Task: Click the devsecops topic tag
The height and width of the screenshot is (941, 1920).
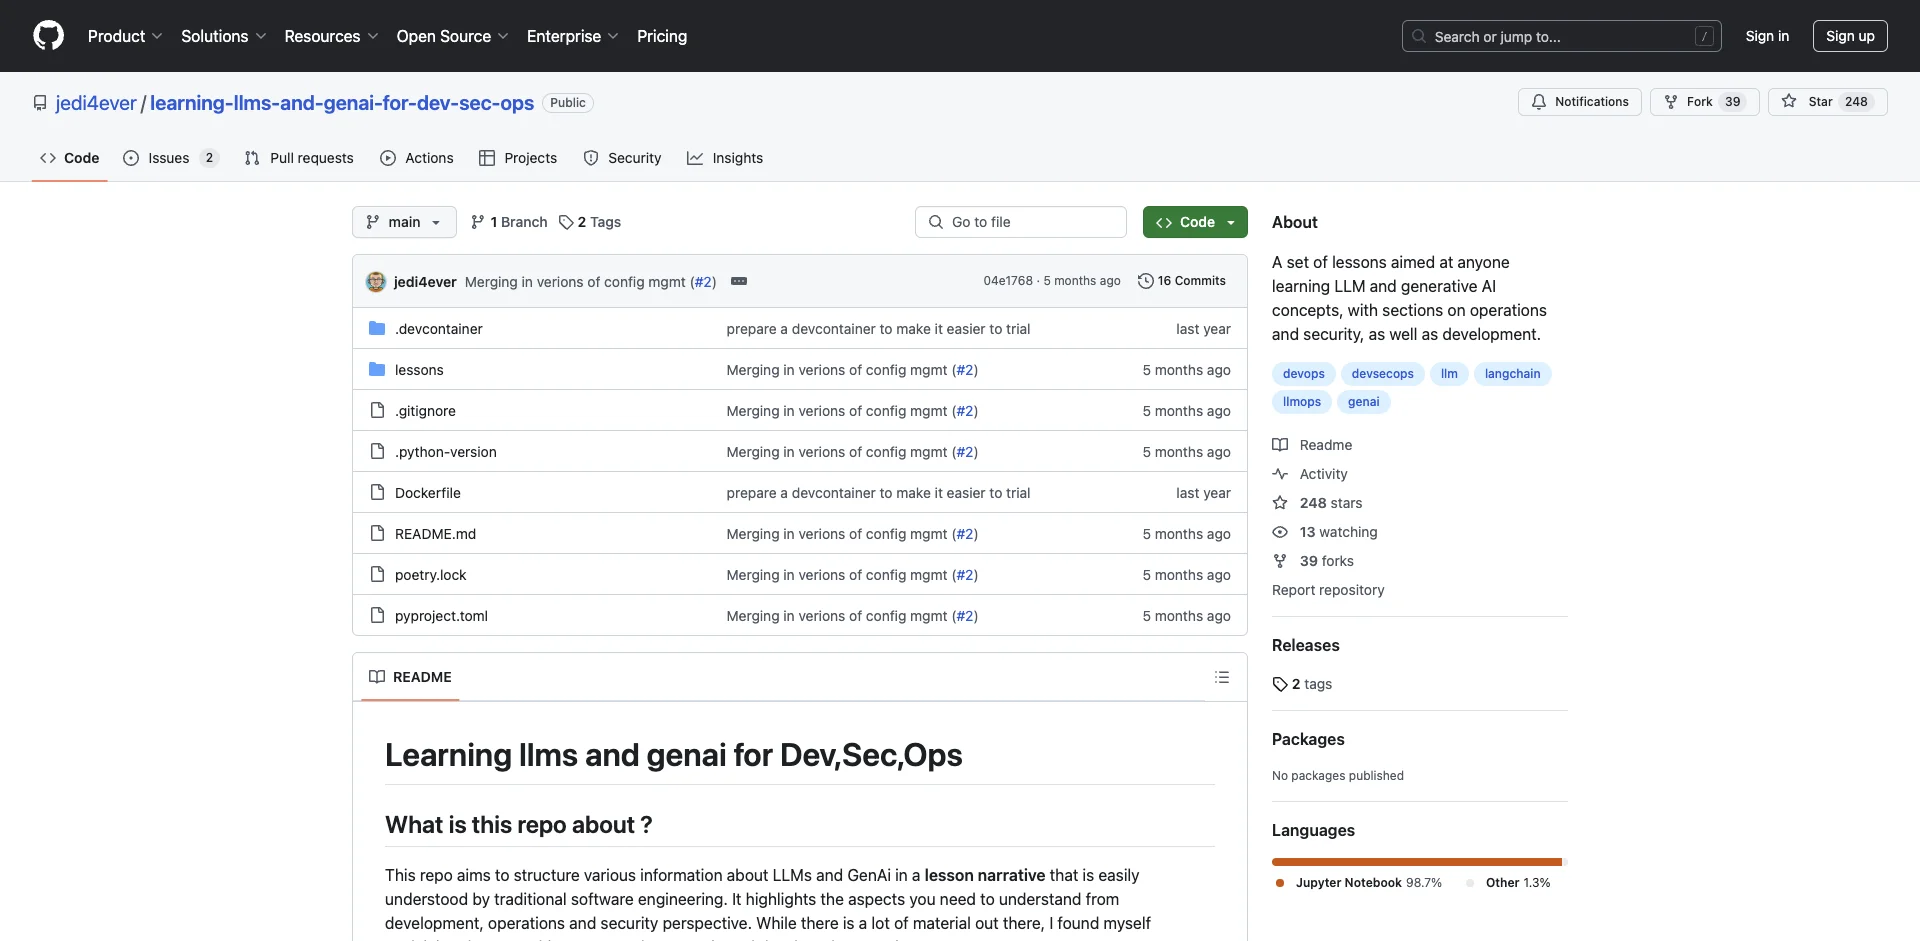Action: [x=1382, y=374]
